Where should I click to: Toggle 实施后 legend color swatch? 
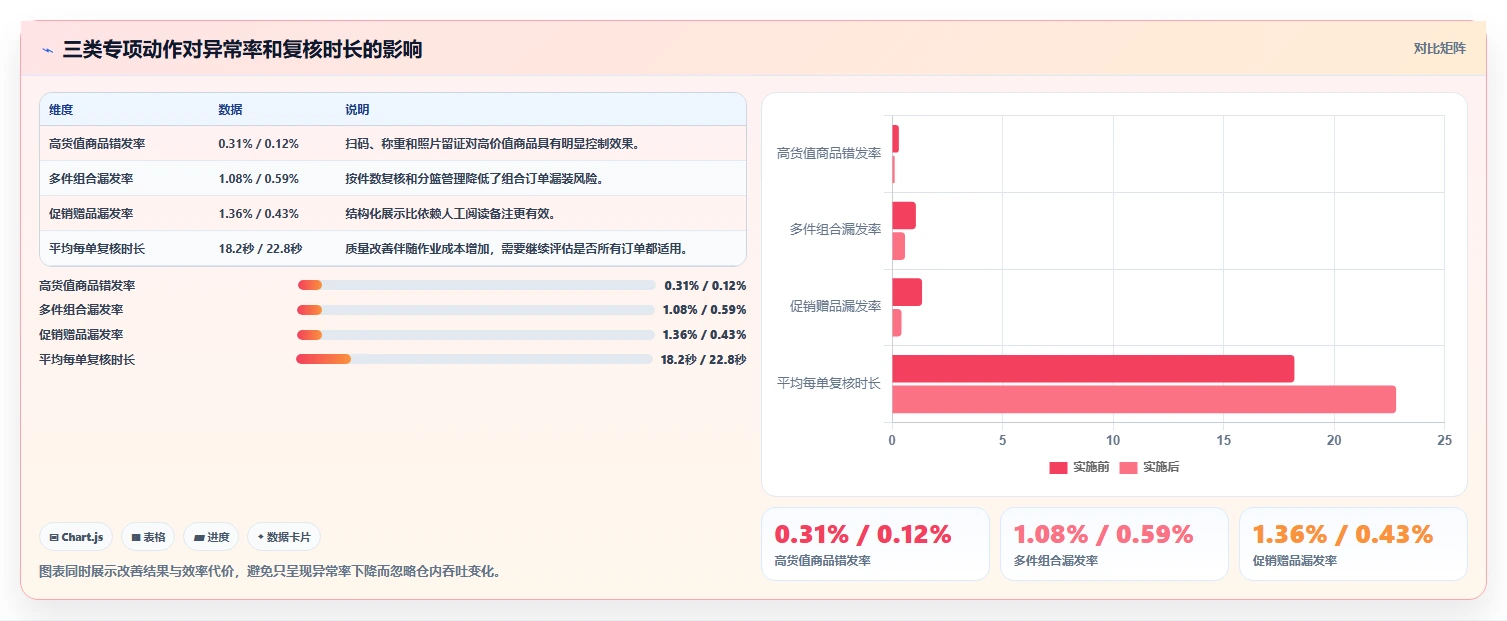(1128, 467)
